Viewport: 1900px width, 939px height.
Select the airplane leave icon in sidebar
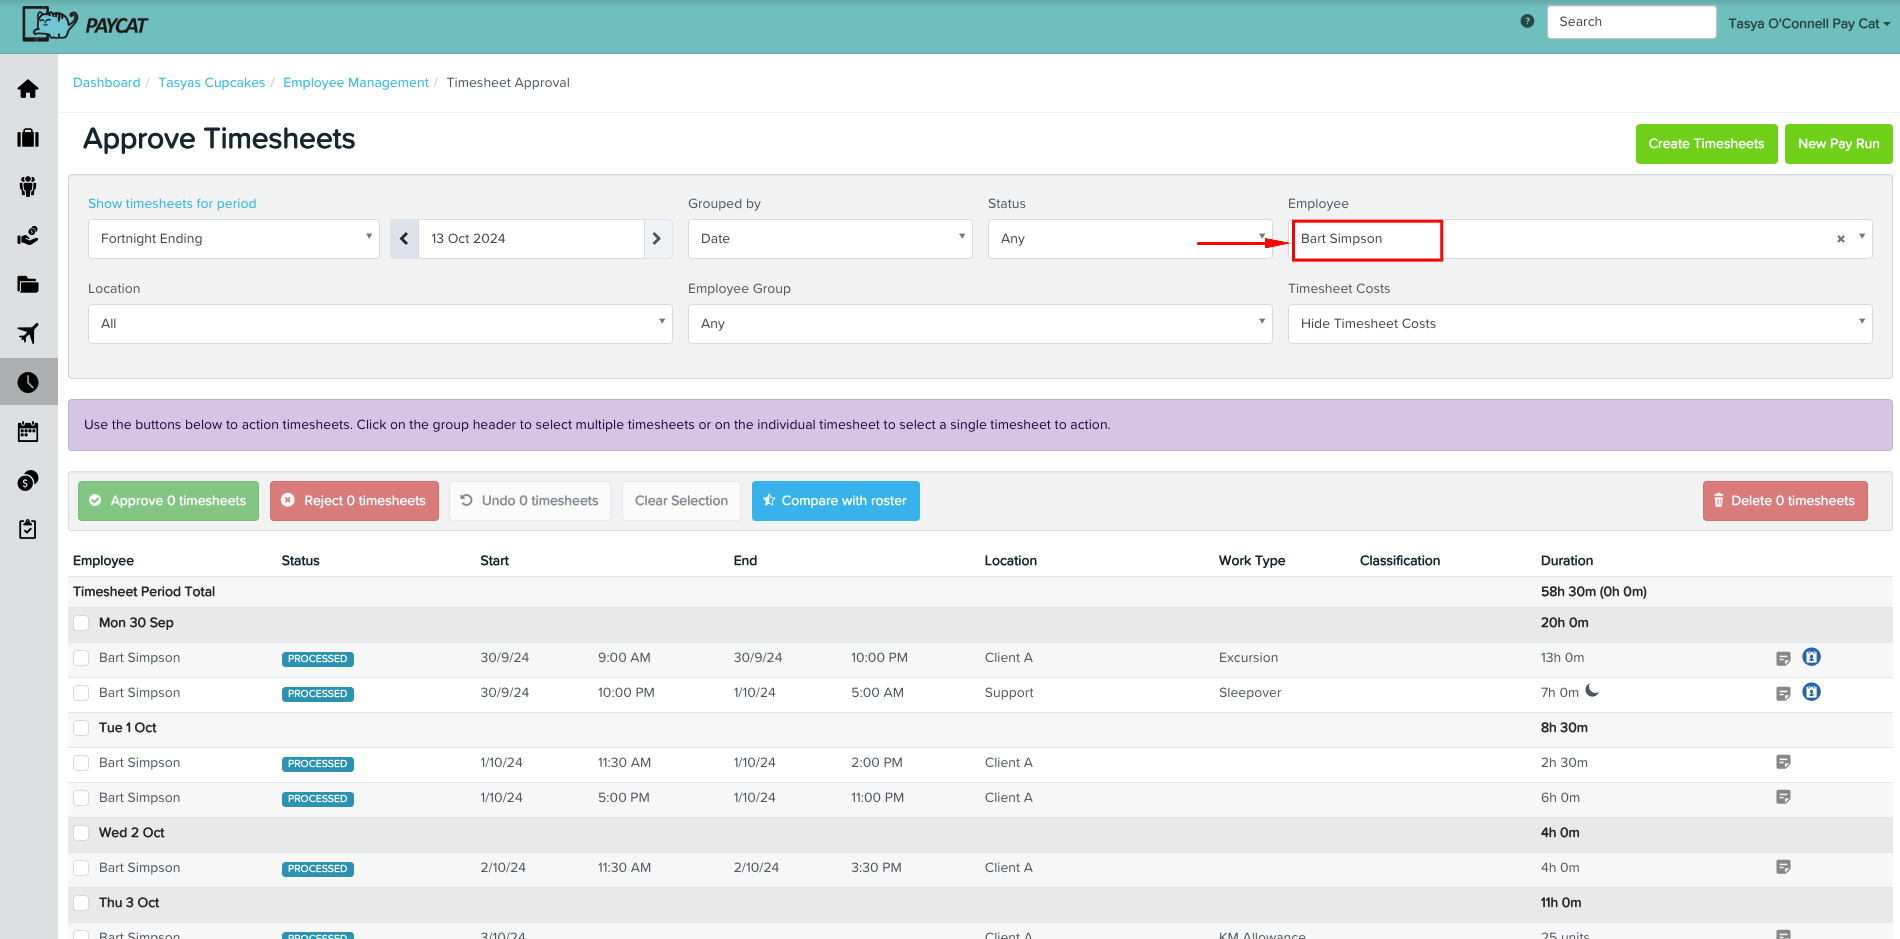click(x=29, y=333)
